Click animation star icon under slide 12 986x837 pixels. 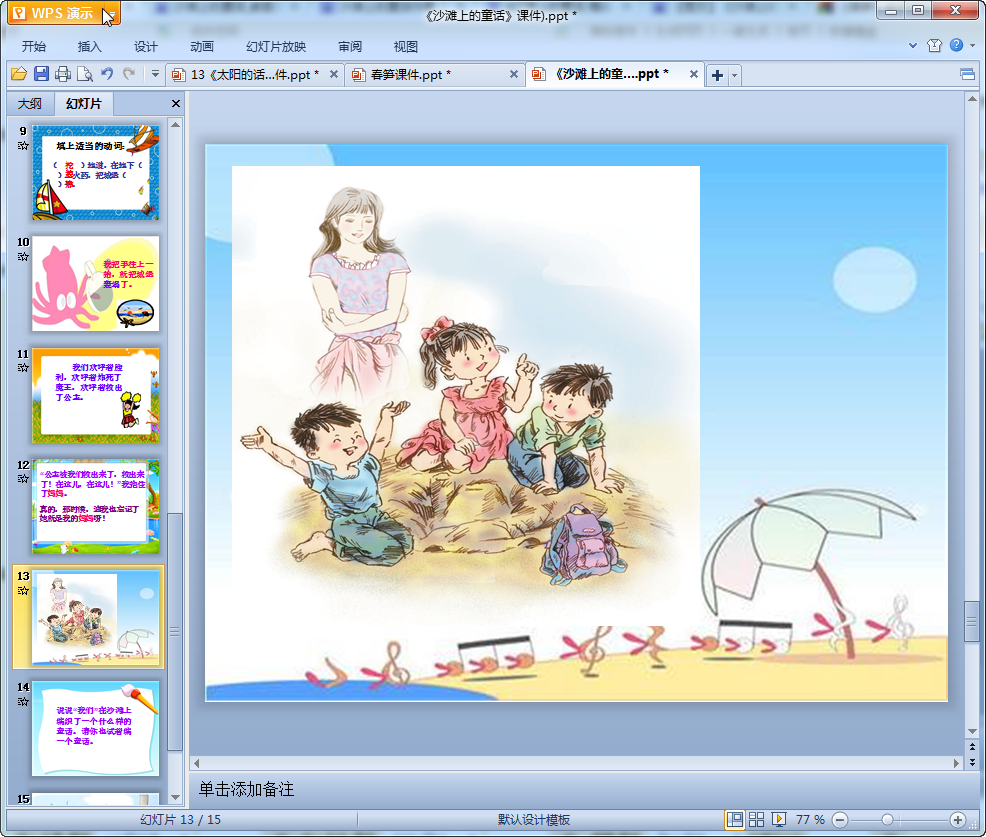(23, 479)
